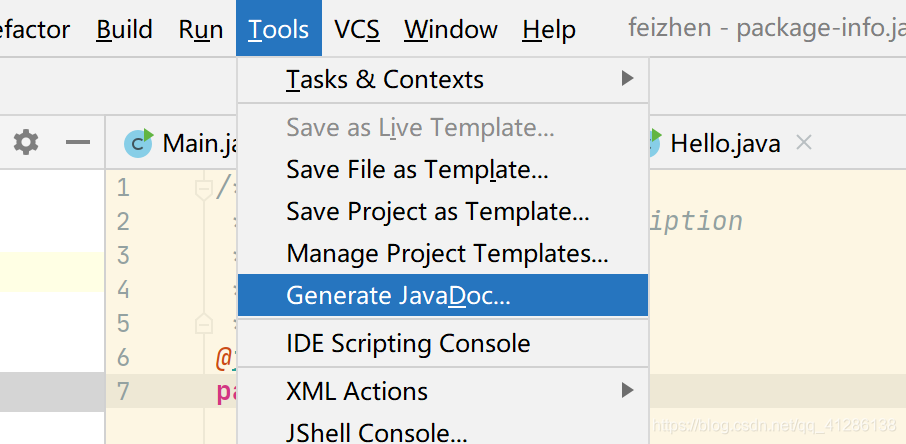Toggle the fold marker at line 5
906x444 pixels.
[204, 323]
